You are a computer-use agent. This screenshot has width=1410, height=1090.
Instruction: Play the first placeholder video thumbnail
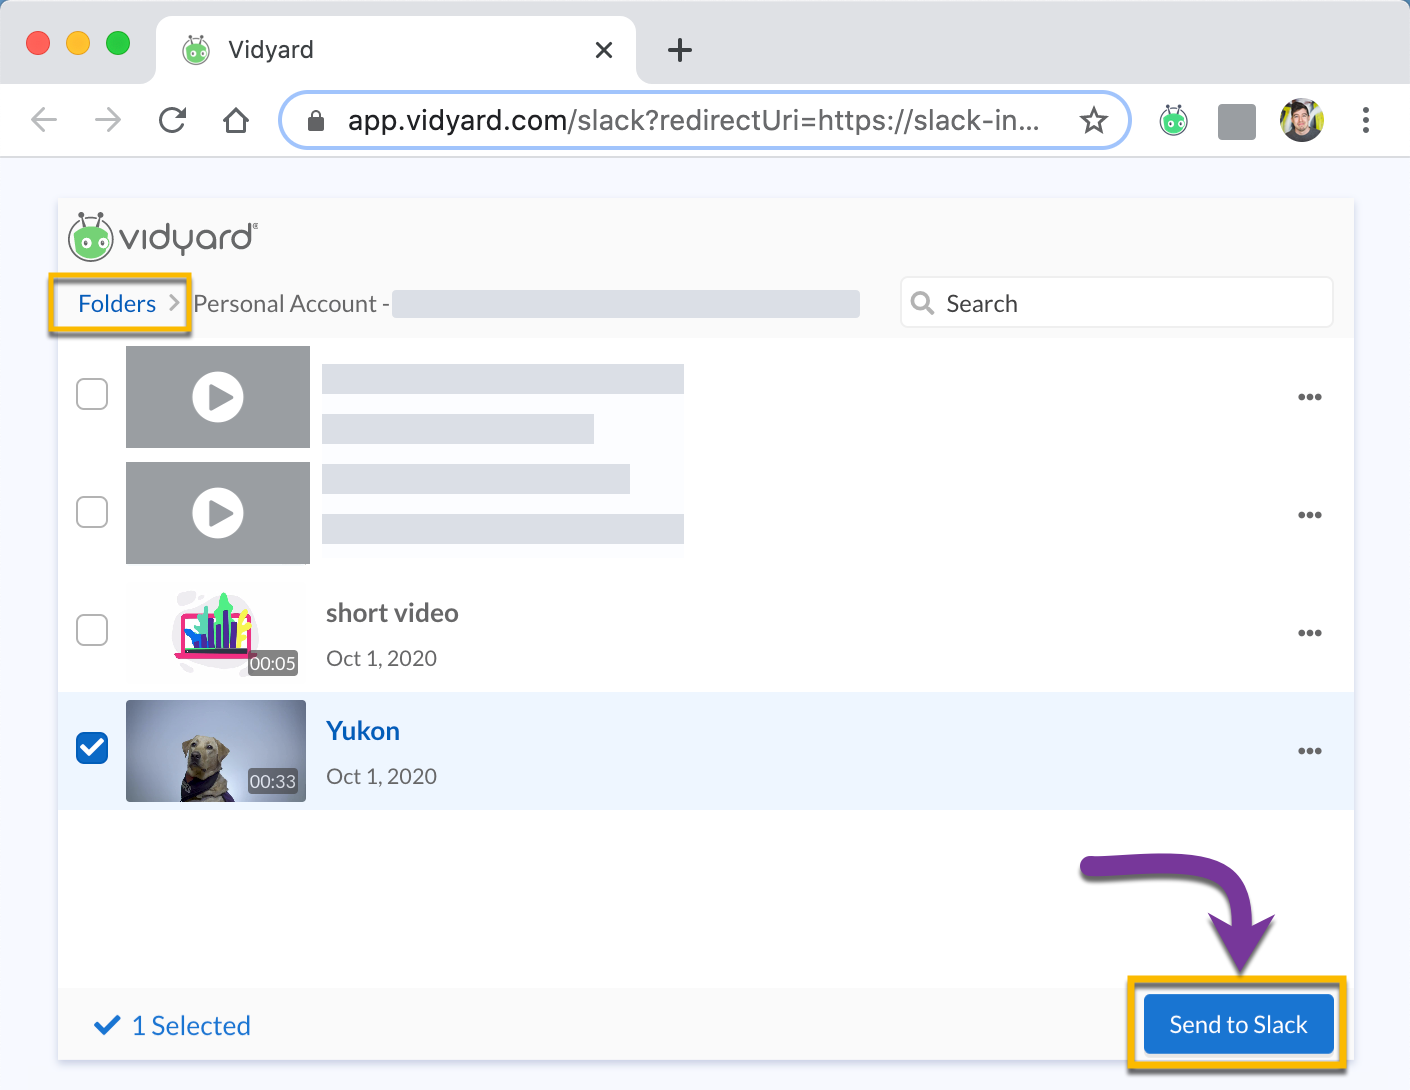point(218,397)
